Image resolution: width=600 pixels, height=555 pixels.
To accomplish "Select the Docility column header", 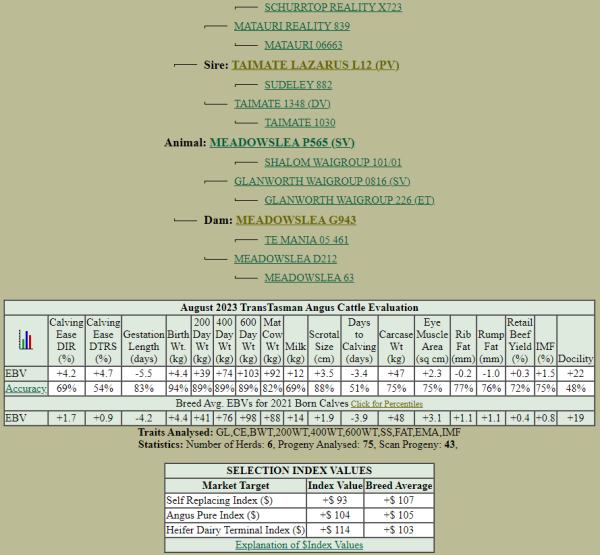I will coord(576,341).
